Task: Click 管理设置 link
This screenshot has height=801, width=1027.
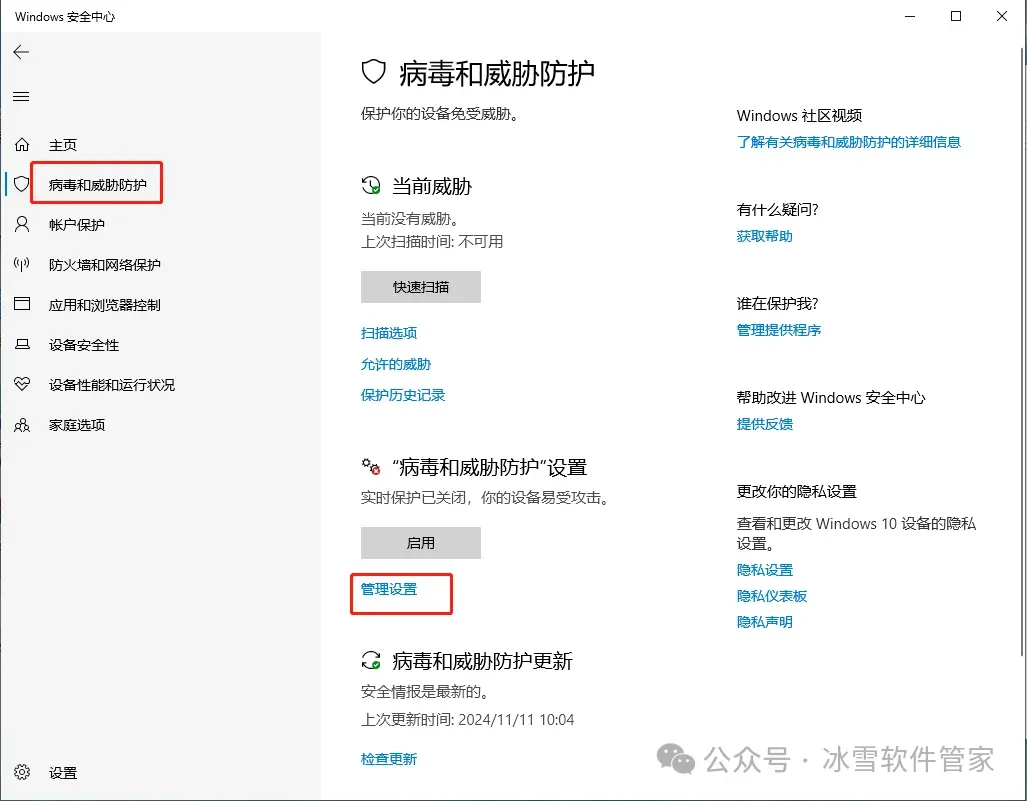Action: pyautogui.click(x=389, y=589)
